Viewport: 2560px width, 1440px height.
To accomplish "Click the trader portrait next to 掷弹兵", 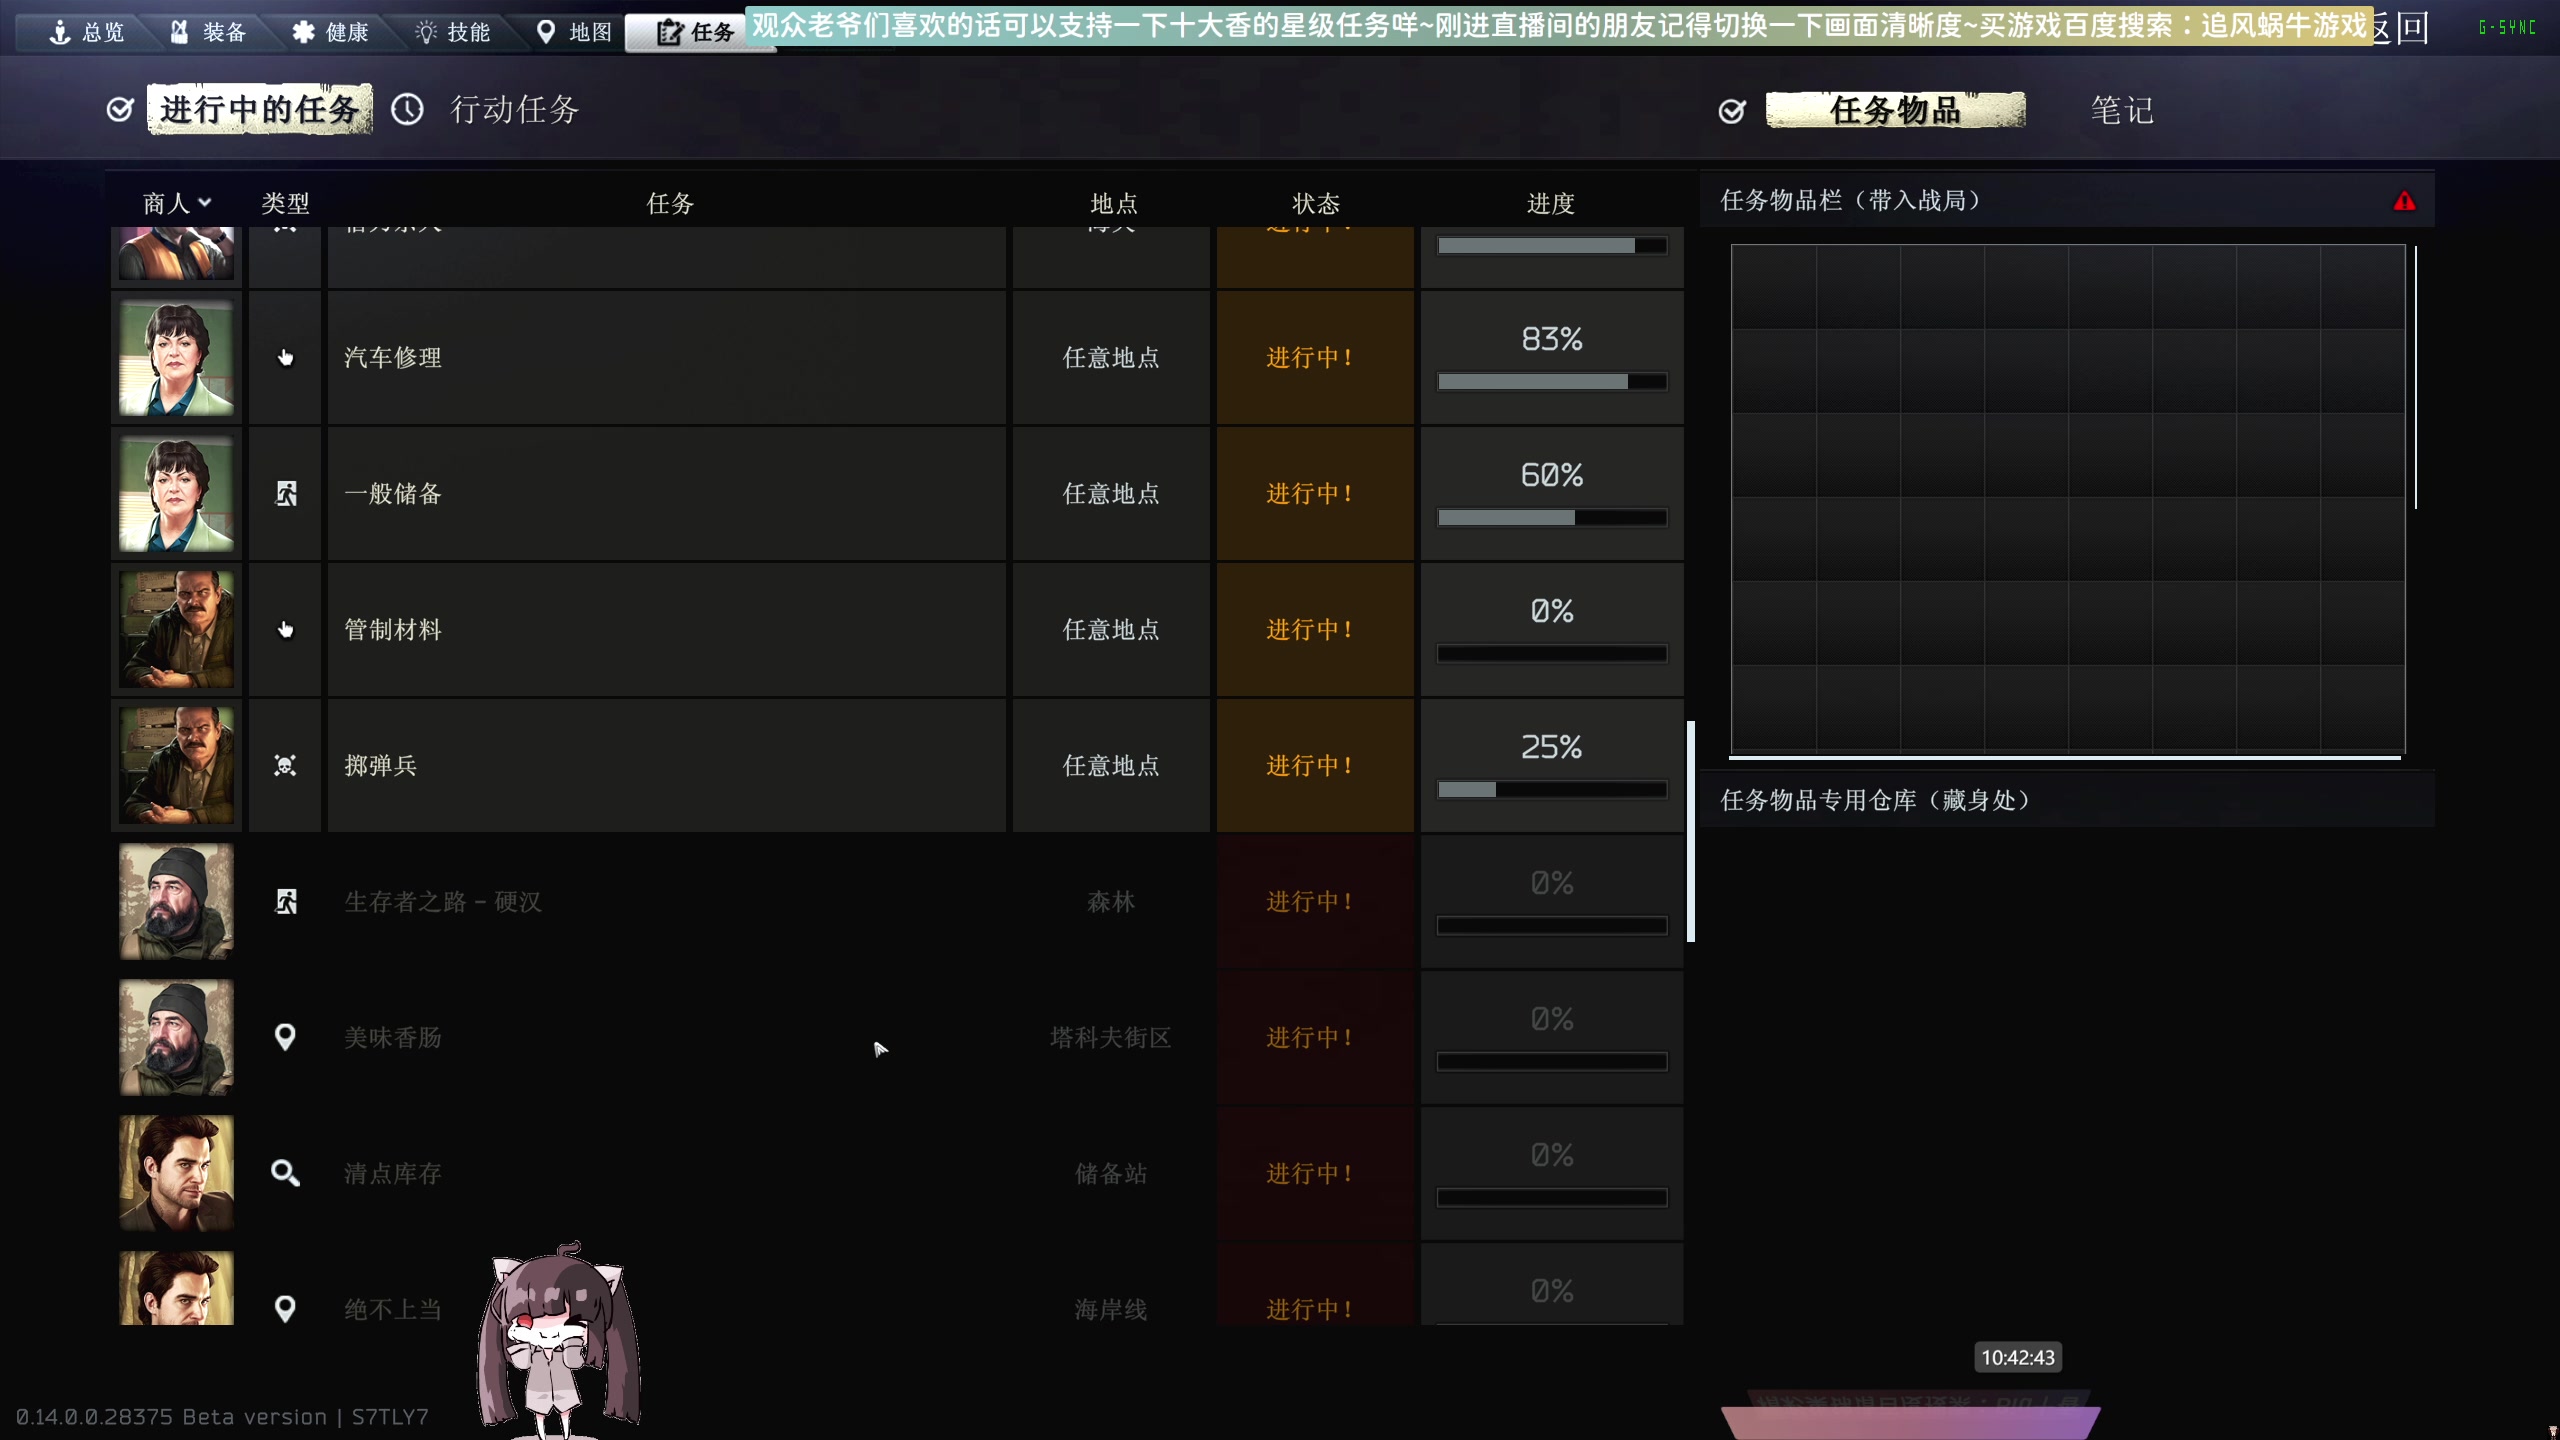I will pyautogui.click(x=175, y=765).
